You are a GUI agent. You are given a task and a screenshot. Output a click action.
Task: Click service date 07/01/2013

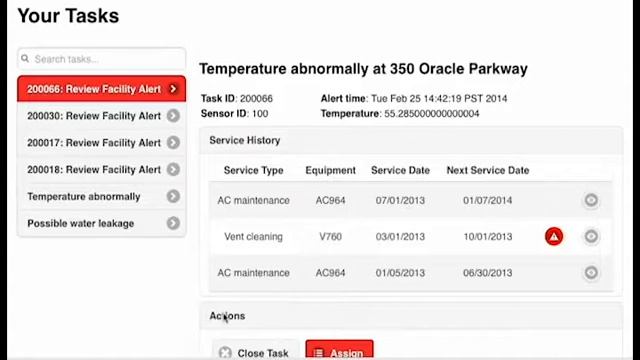pyautogui.click(x=400, y=200)
